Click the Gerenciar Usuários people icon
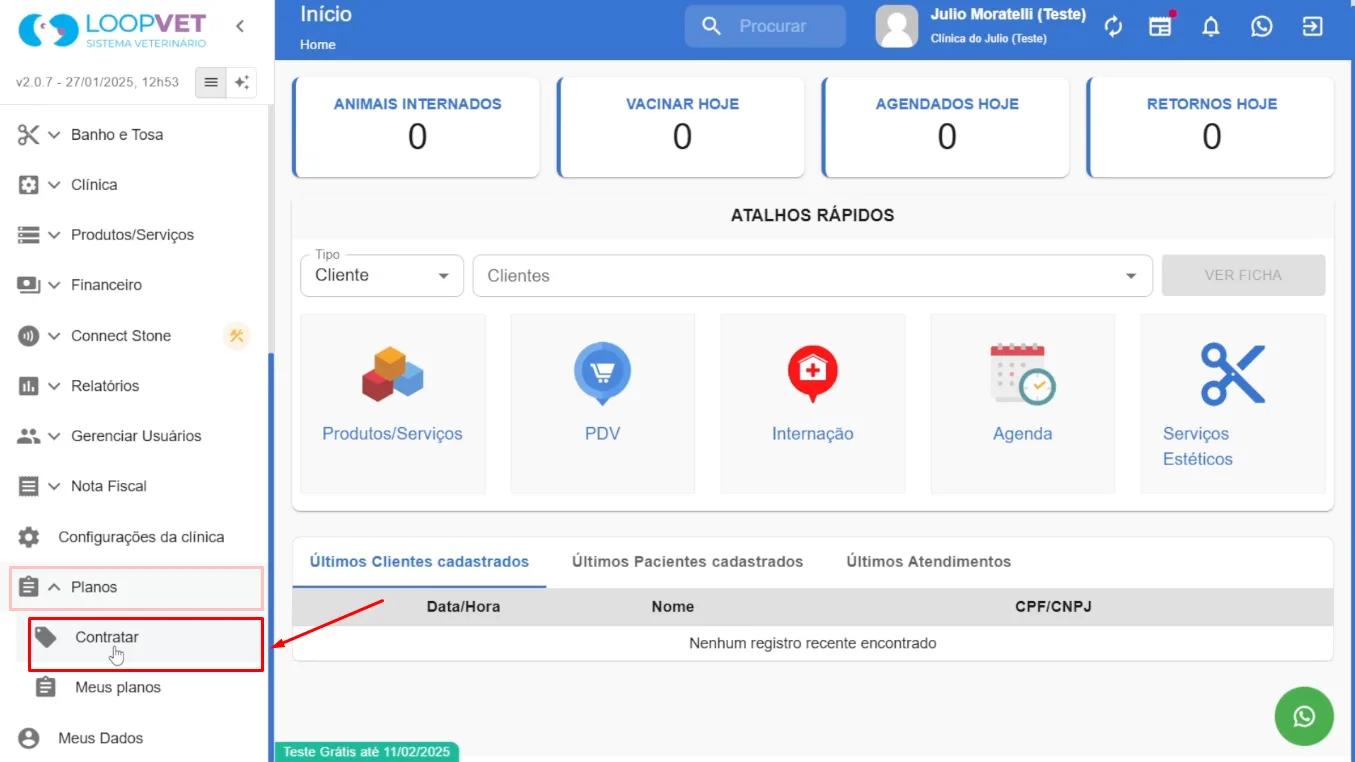The image size is (1355, 762). 29,436
